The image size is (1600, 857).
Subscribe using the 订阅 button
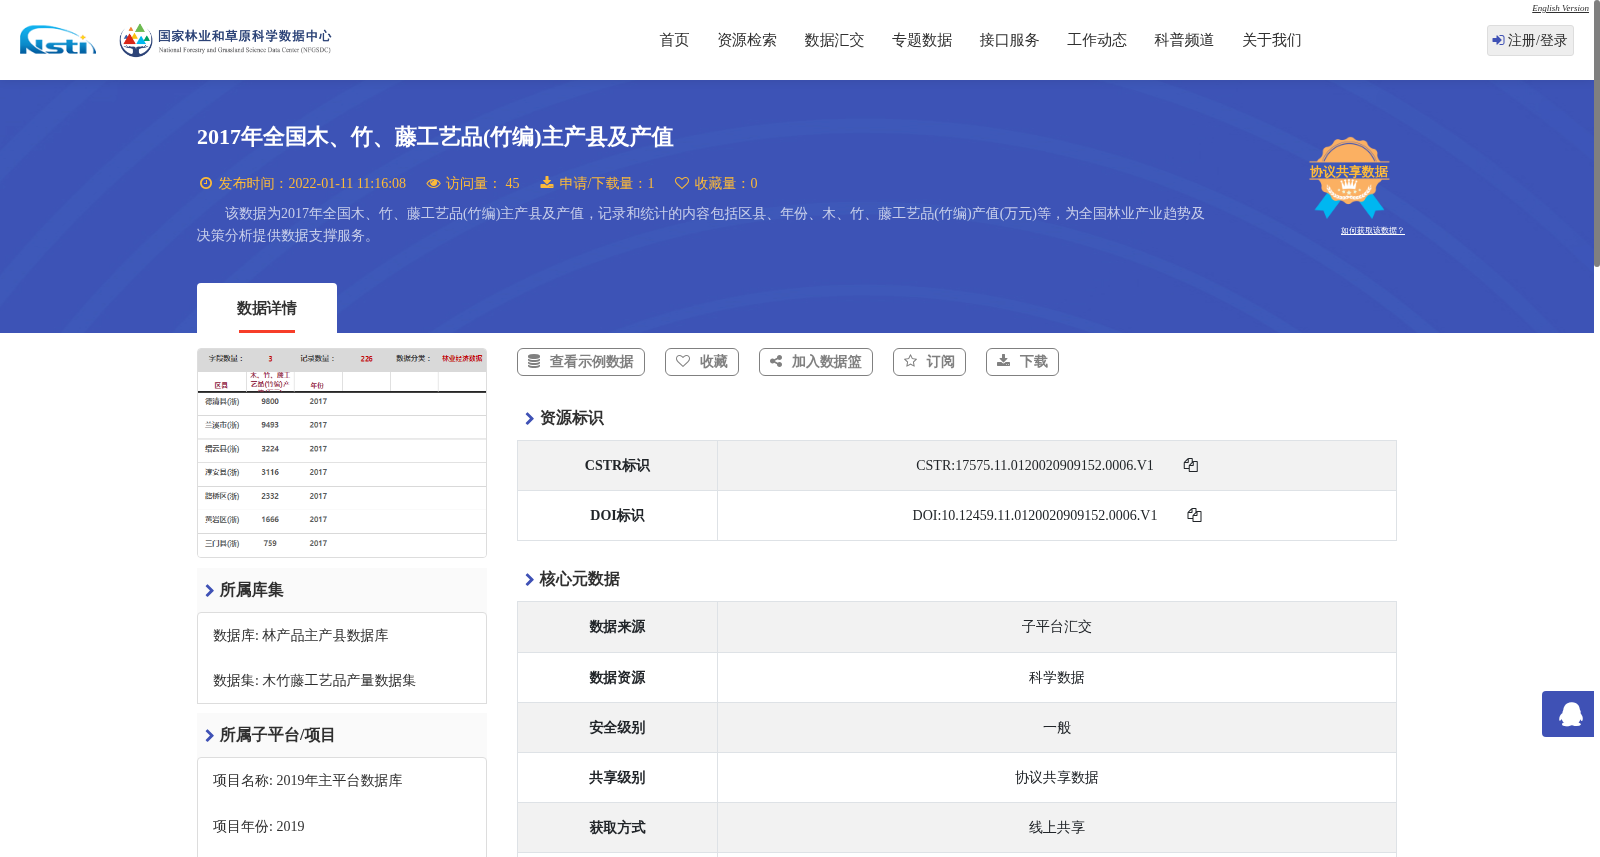tap(929, 362)
